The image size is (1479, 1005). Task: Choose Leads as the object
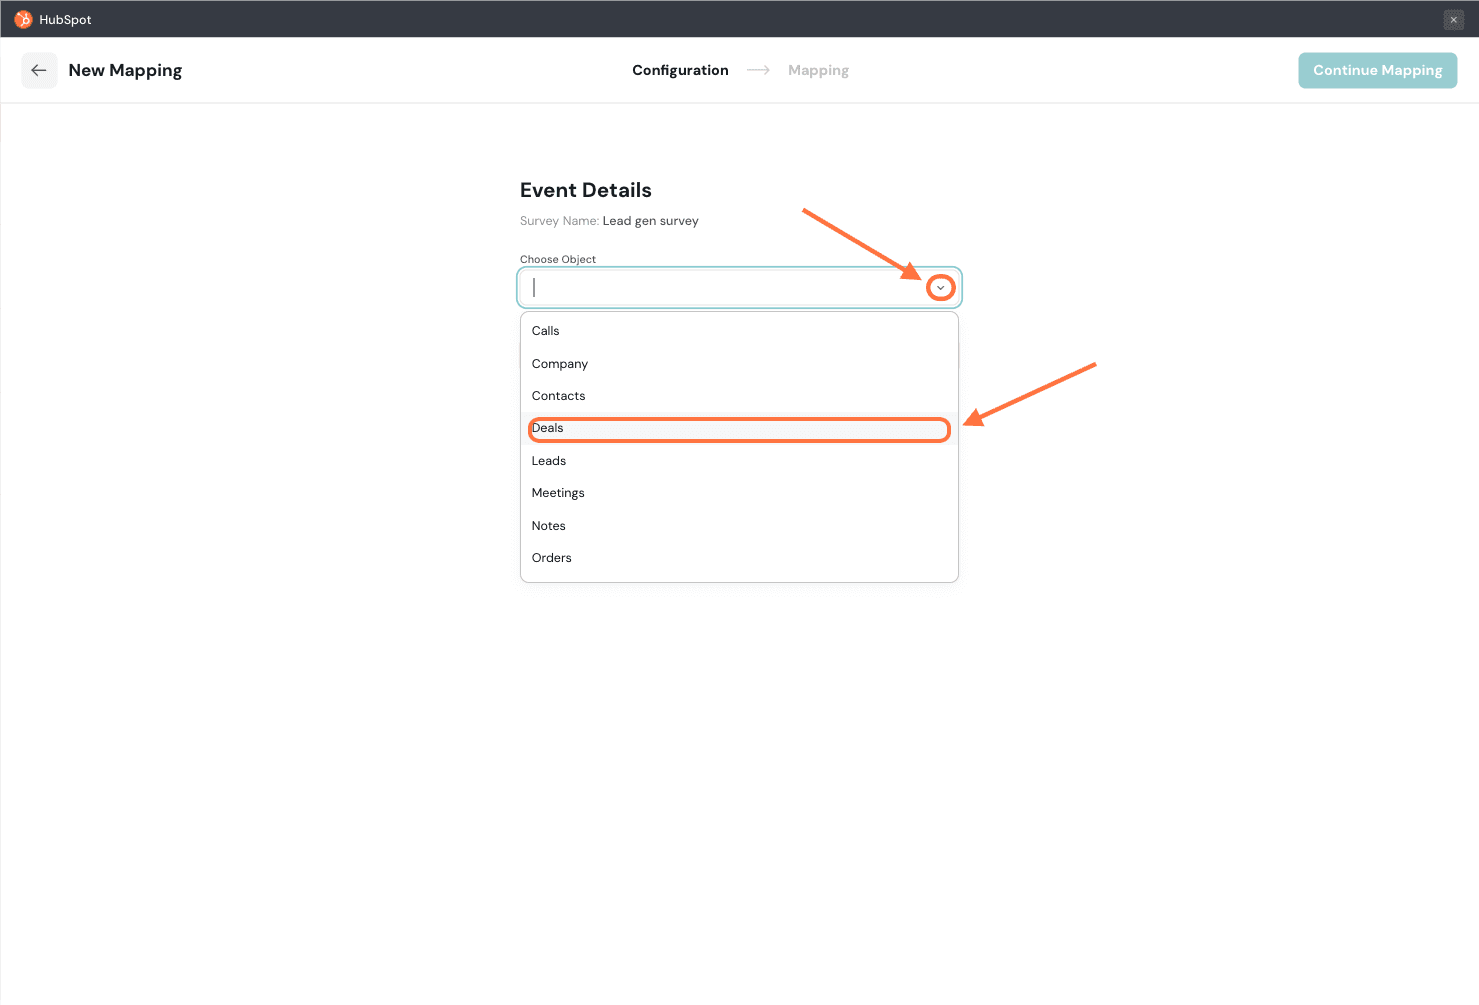(x=549, y=461)
